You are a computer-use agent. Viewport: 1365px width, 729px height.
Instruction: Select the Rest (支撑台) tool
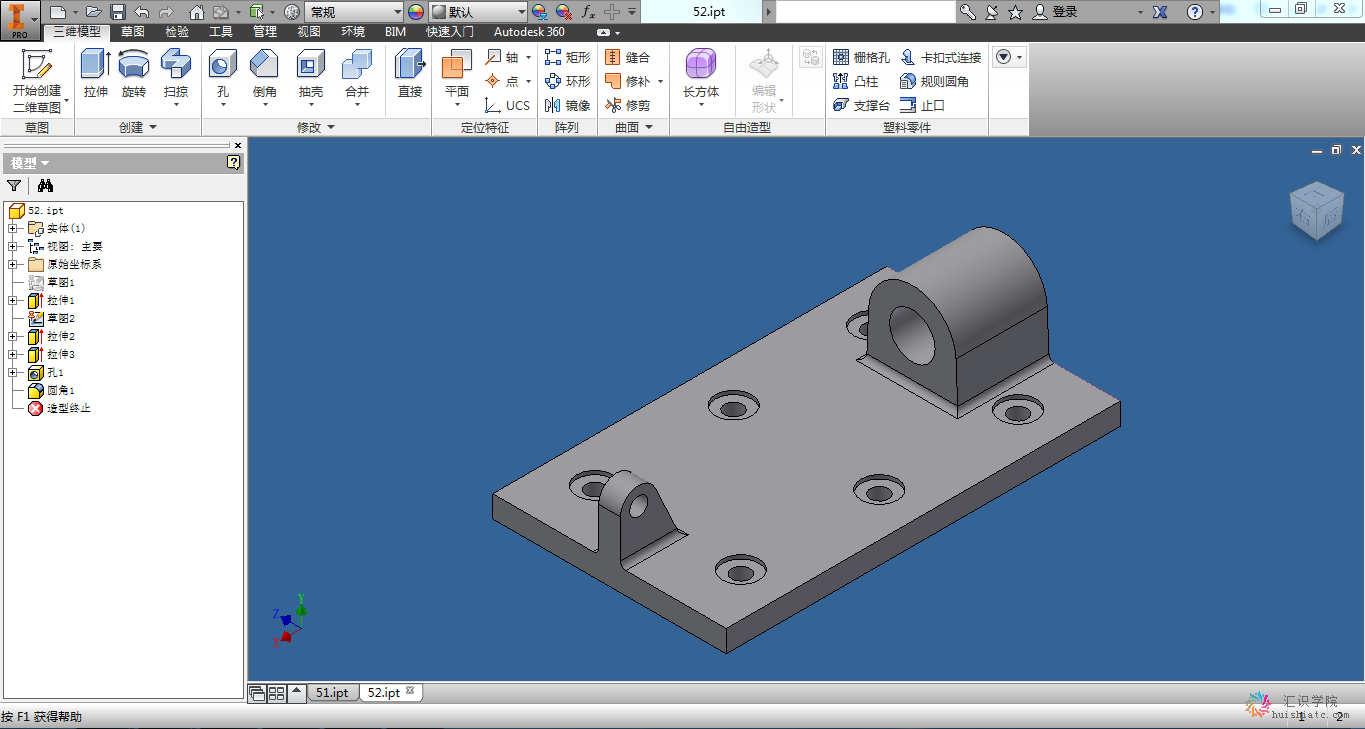[861, 105]
